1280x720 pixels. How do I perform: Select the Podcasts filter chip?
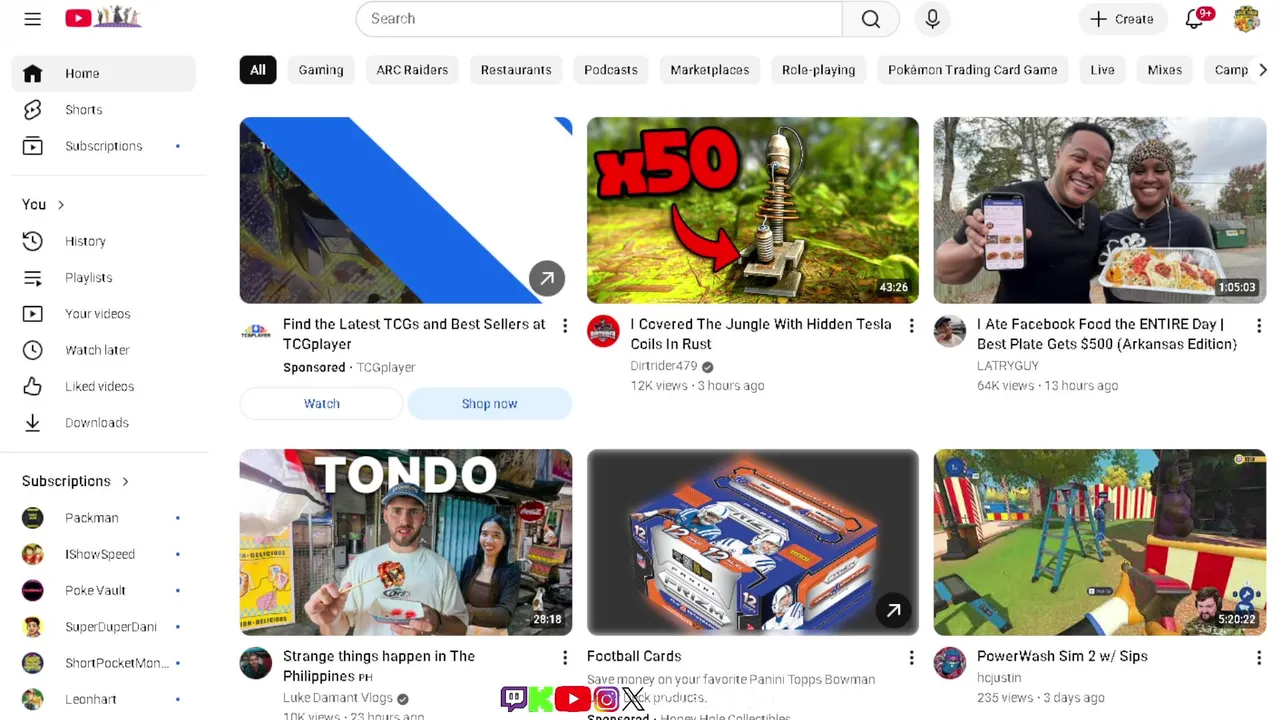click(611, 70)
